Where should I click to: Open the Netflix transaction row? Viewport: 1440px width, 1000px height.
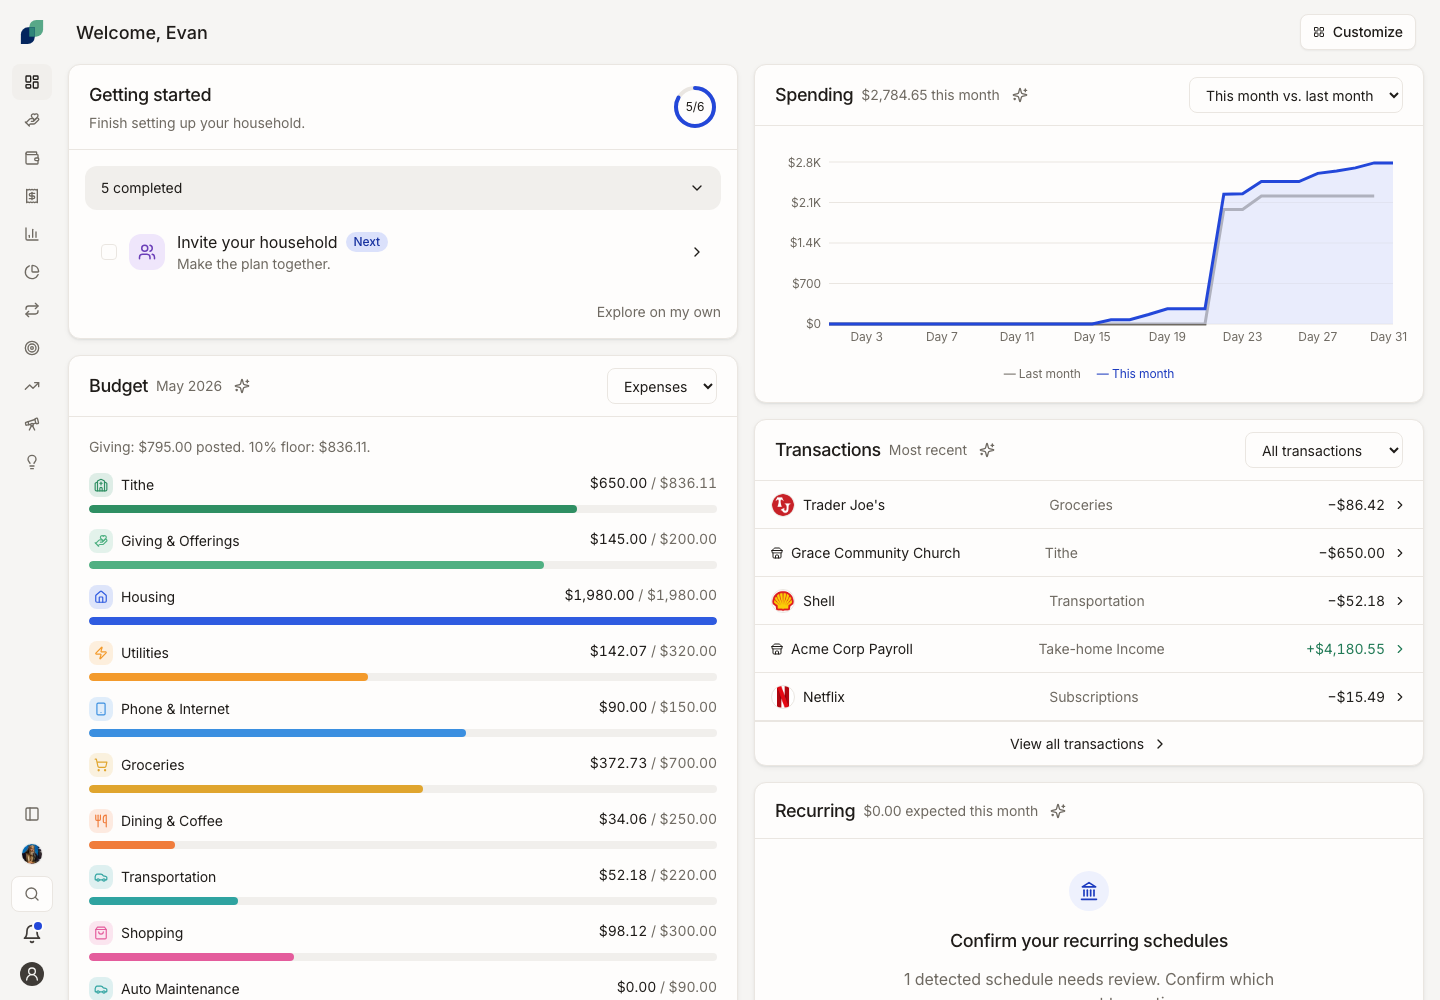point(1089,697)
